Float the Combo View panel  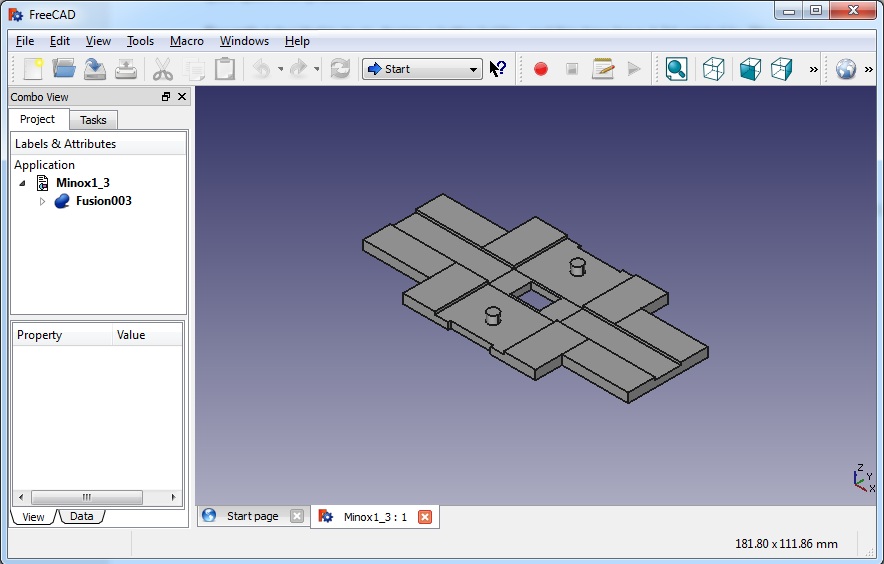point(166,97)
